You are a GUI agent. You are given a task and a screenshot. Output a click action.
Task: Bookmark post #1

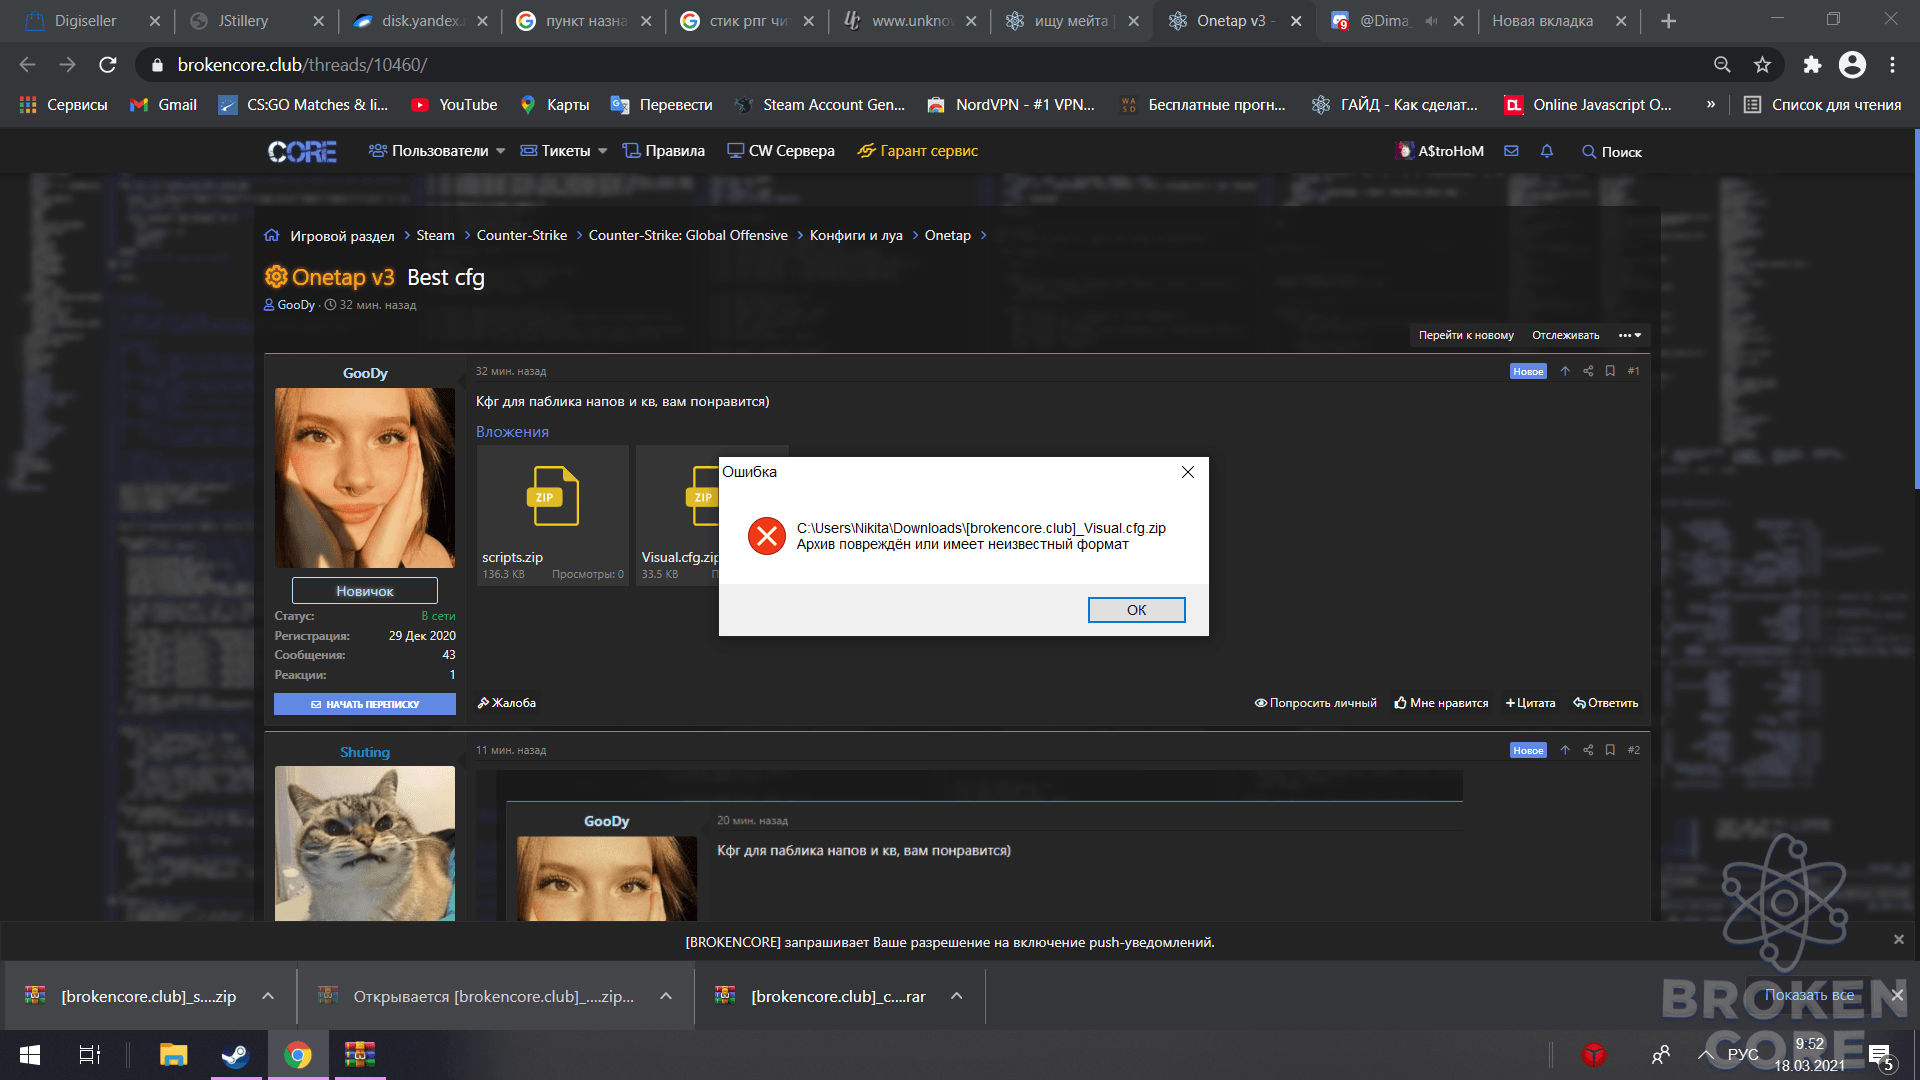[x=1610, y=371]
